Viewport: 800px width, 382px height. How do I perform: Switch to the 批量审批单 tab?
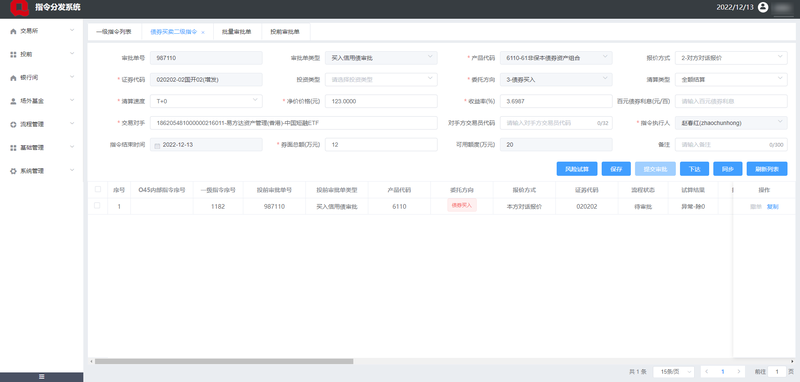[x=237, y=32]
